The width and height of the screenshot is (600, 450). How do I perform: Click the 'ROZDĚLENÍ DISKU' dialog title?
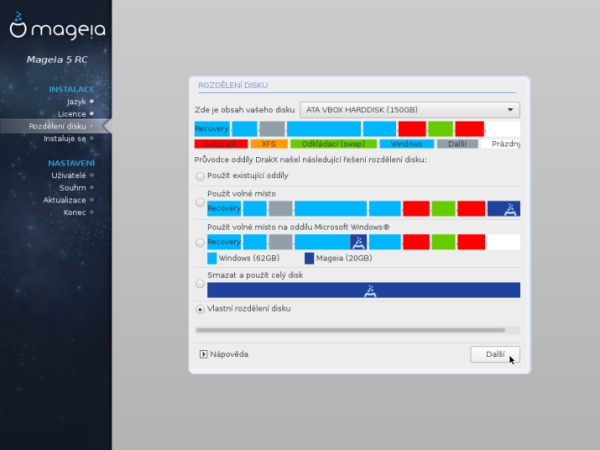point(233,85)
